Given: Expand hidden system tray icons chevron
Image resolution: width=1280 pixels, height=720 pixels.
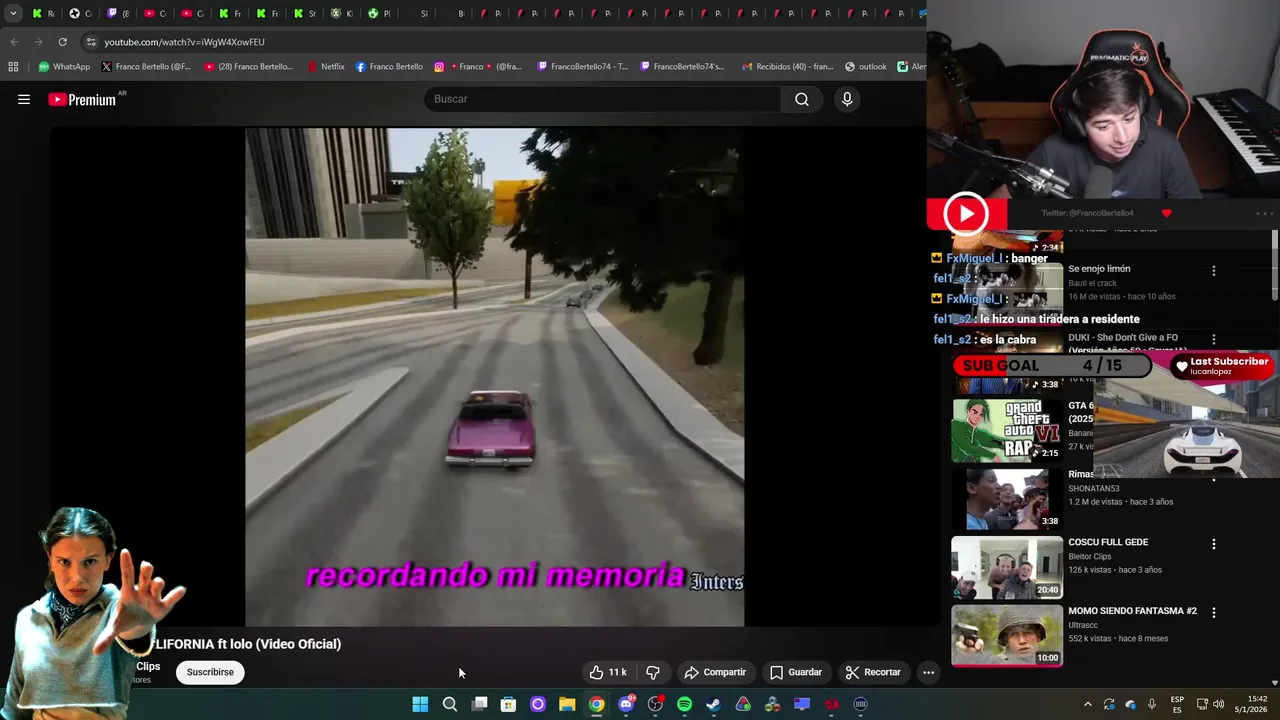Looking at the screenshot, I should coord(1088,704).
